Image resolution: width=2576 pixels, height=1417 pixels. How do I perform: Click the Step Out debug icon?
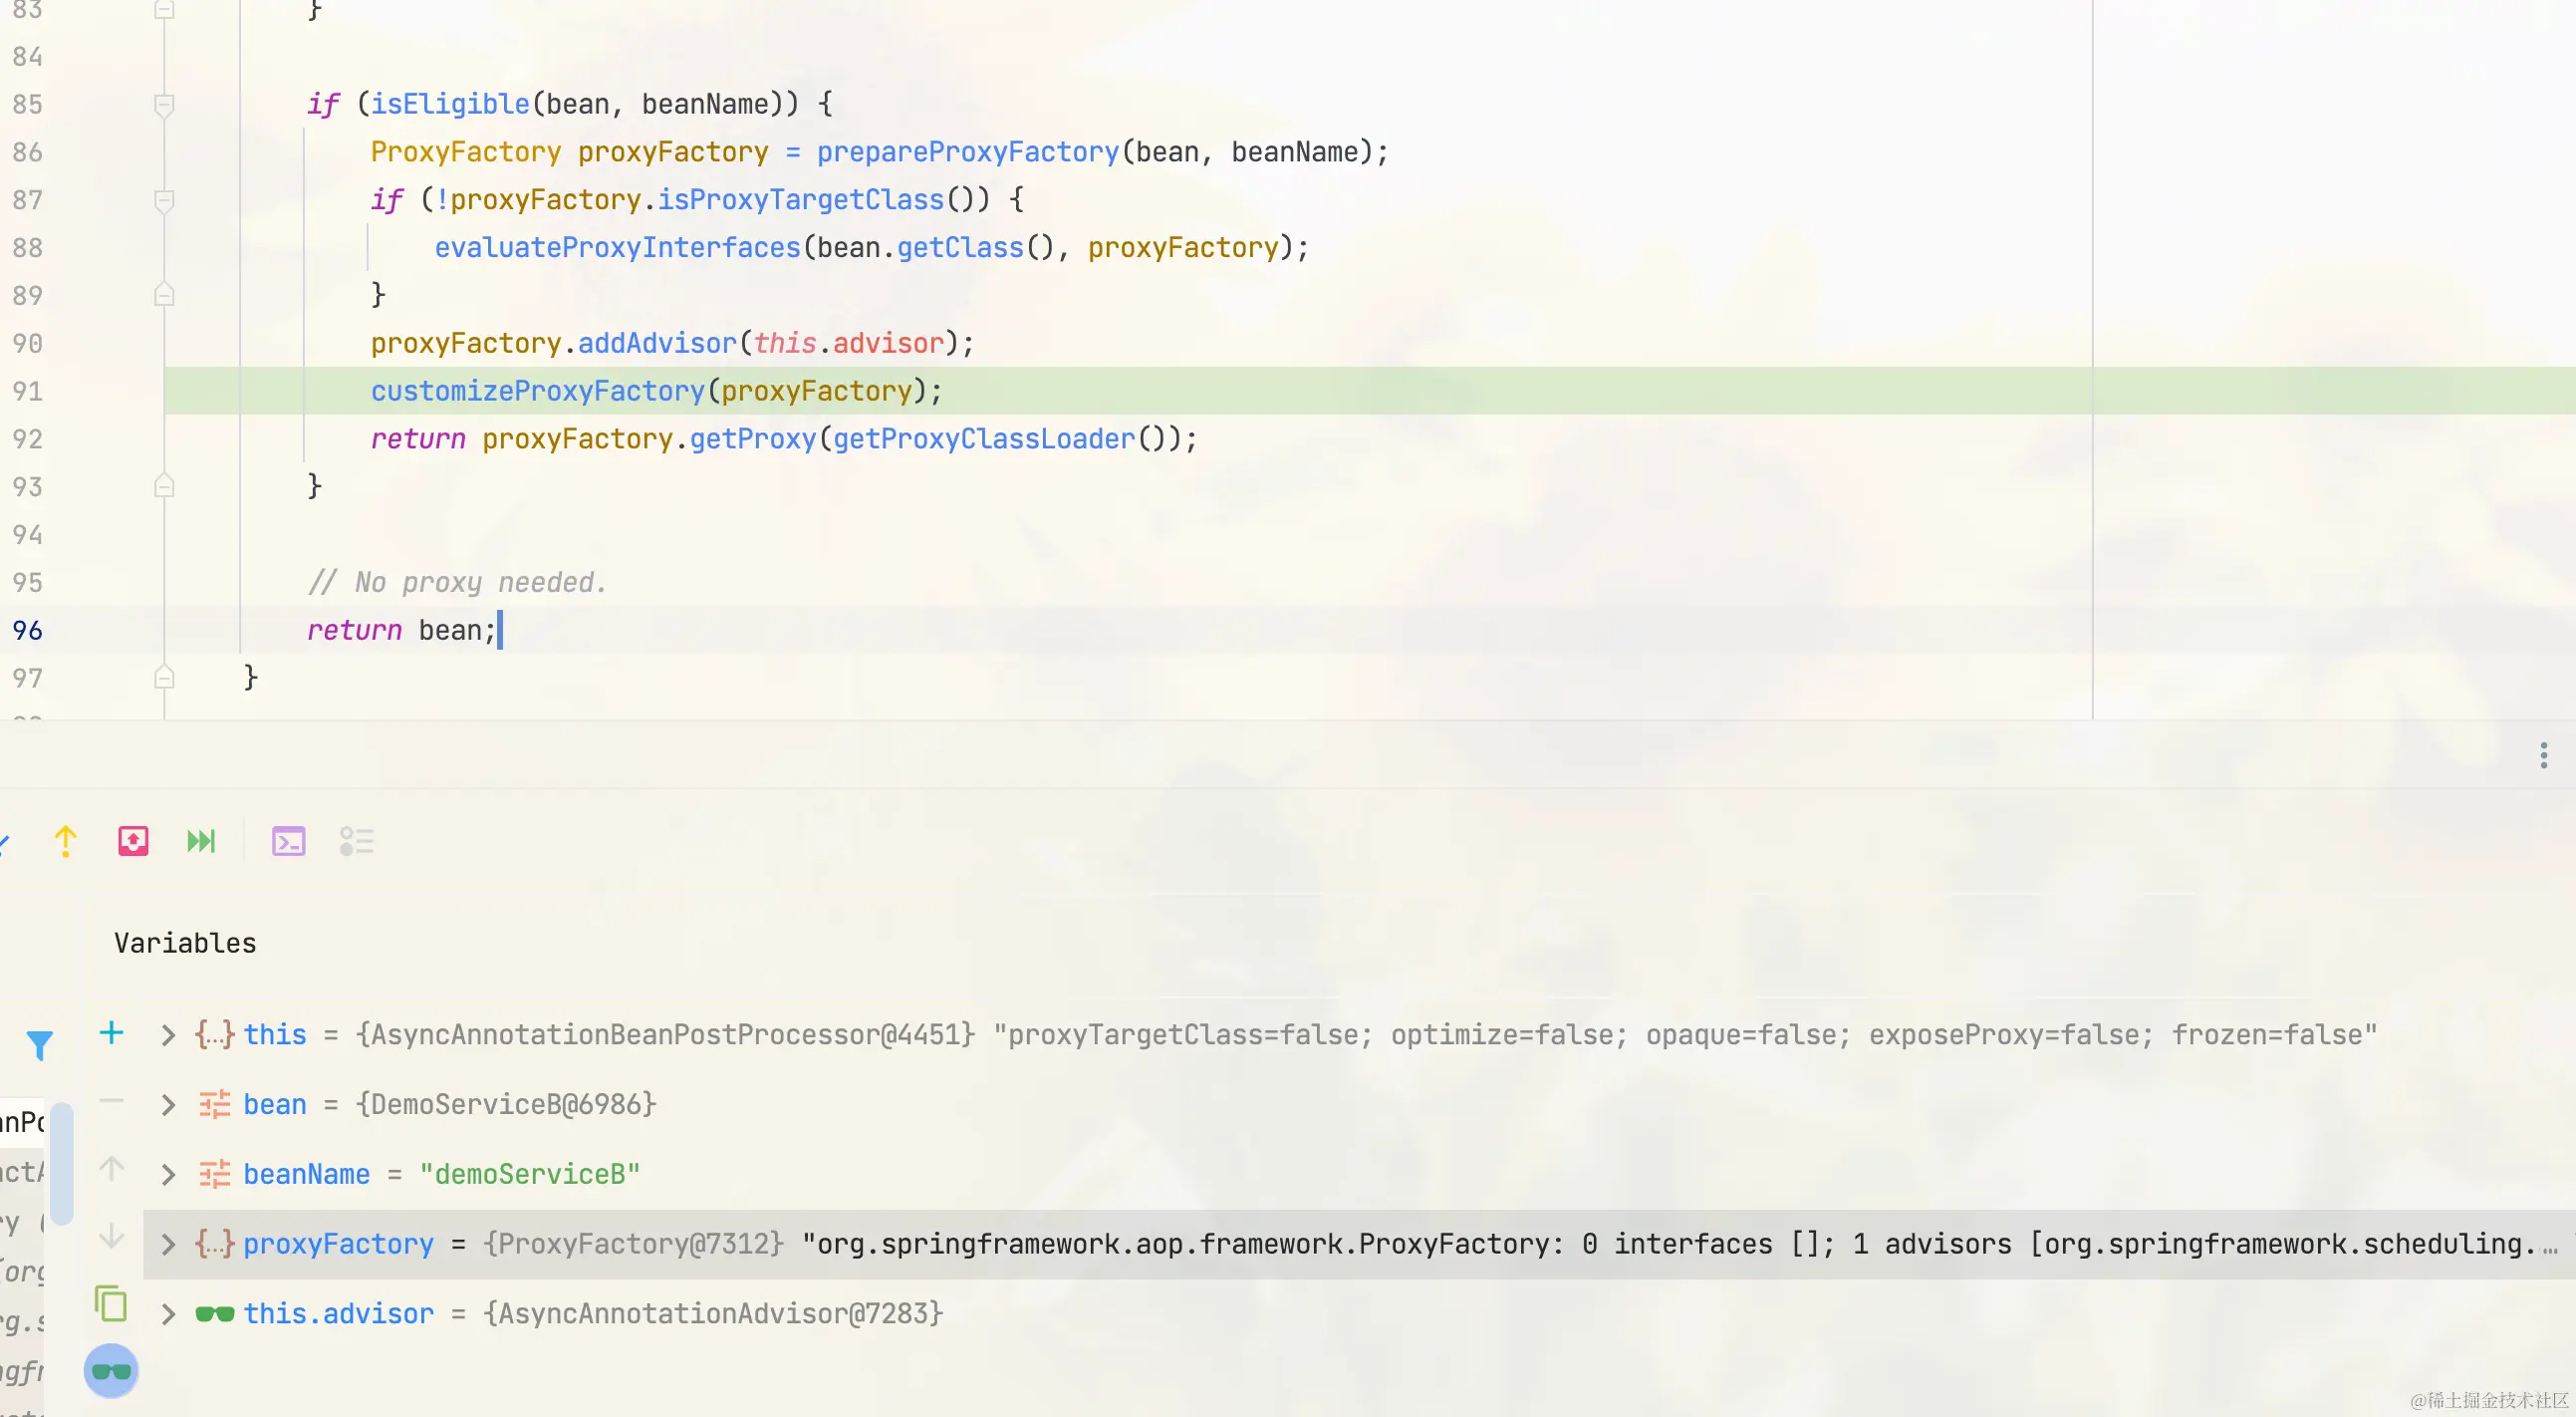point(66,840)
